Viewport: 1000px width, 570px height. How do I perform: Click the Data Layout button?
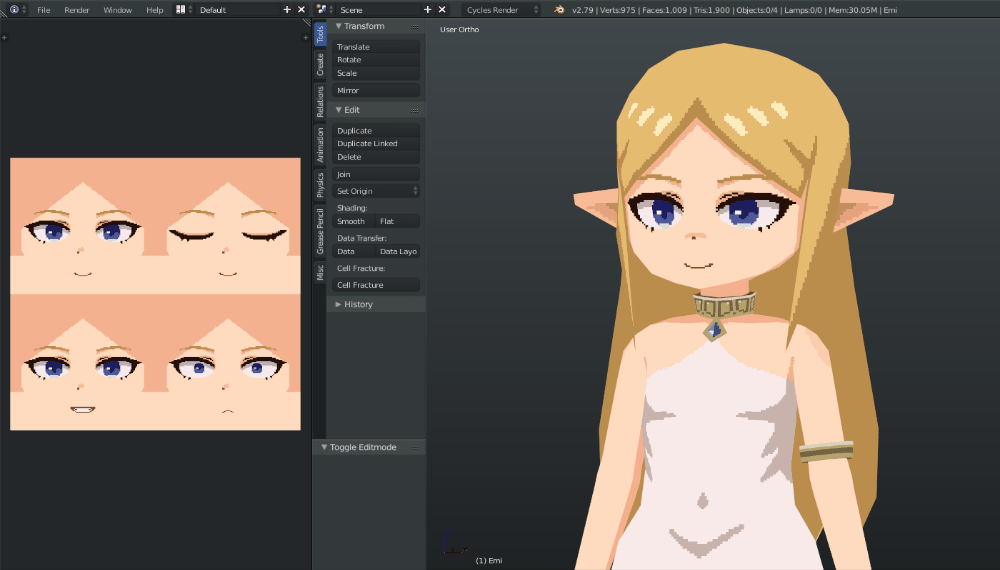click(398, 251)
